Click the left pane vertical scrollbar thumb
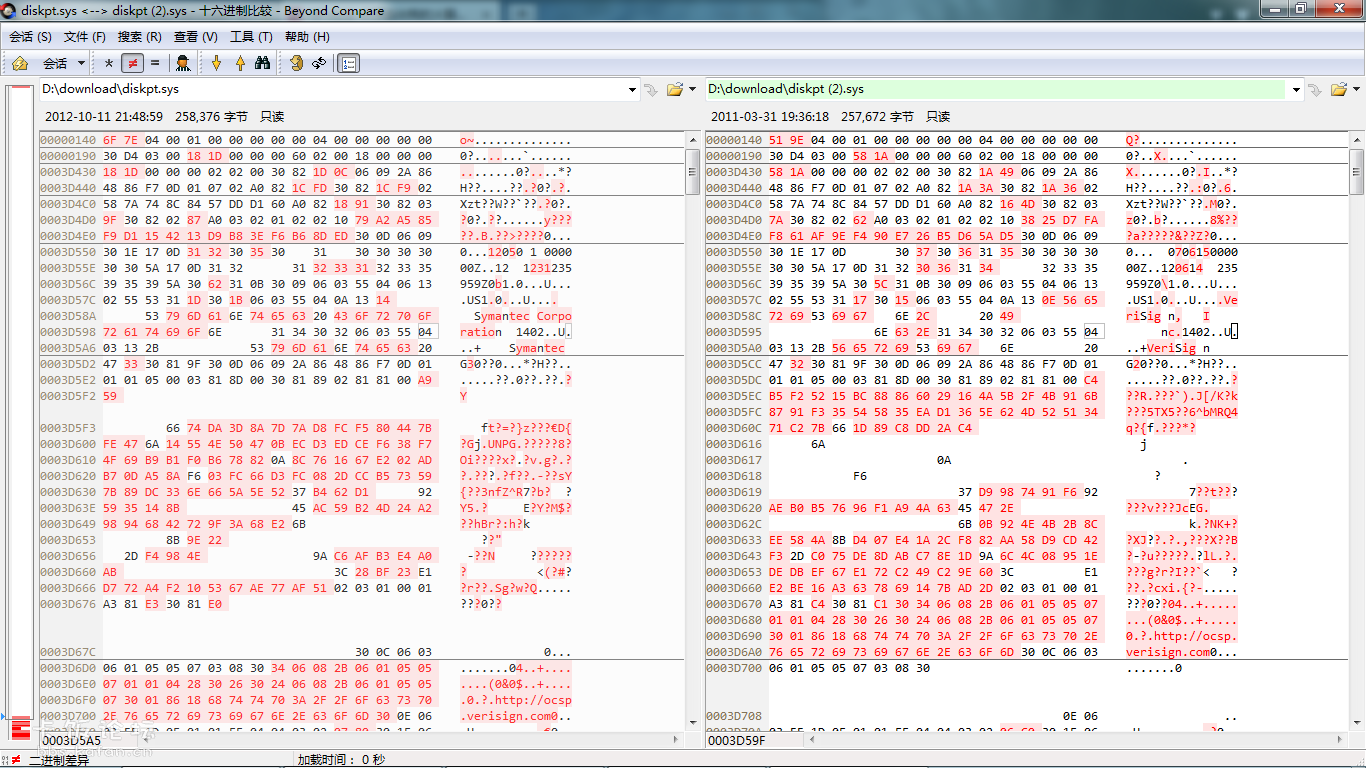 point(693,171)
